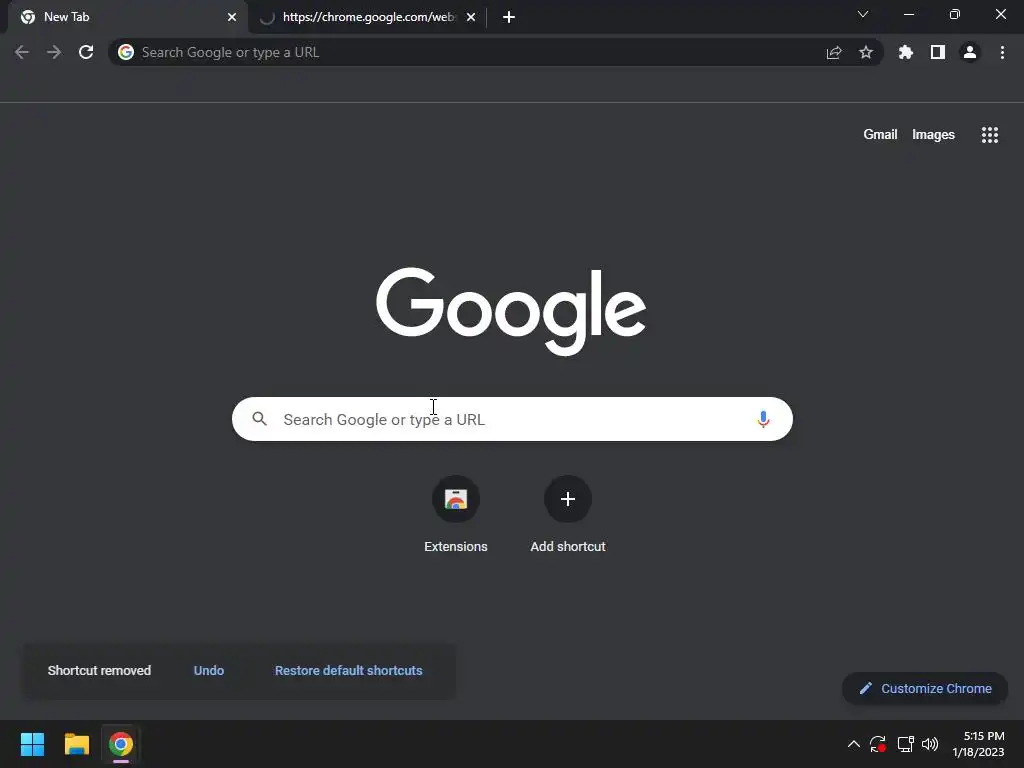Open the Google apps grid
Image resolution: width=1024 pixels, height=768 pixels.
989,135
